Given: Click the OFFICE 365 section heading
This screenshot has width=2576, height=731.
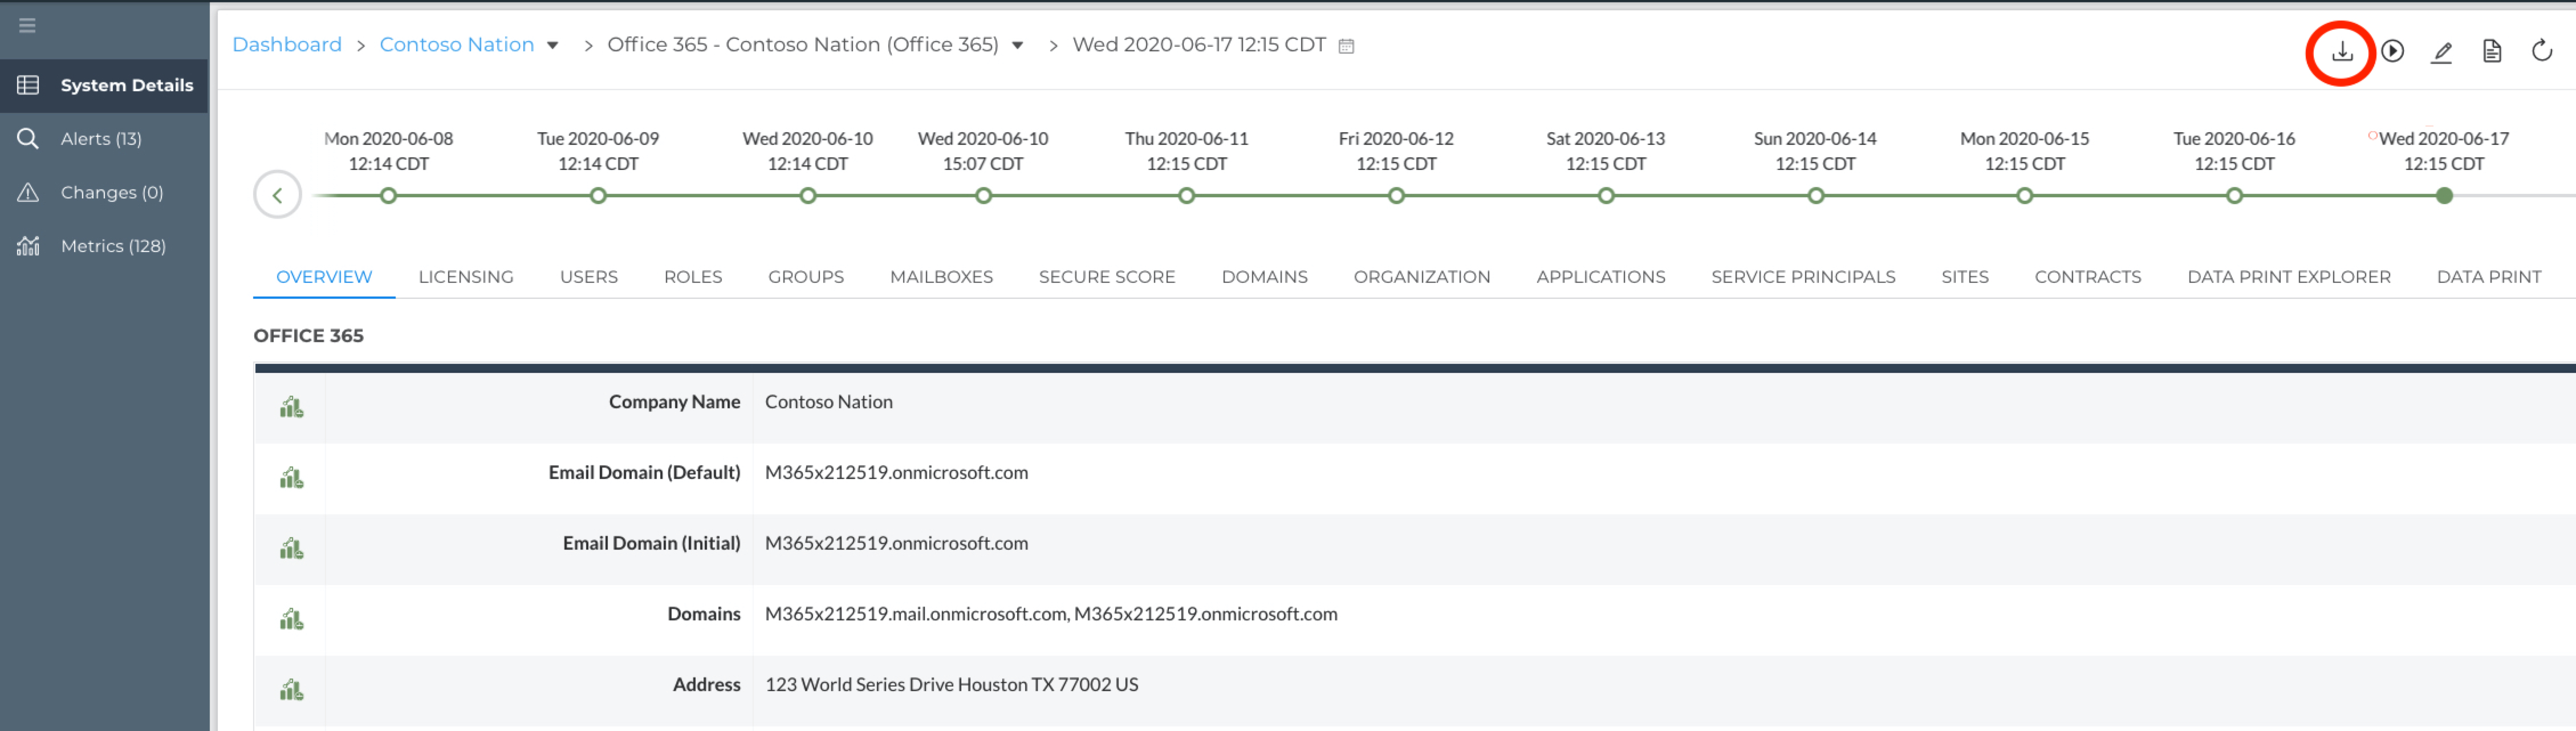Looking at the screenshot, I should click(308, 336).
